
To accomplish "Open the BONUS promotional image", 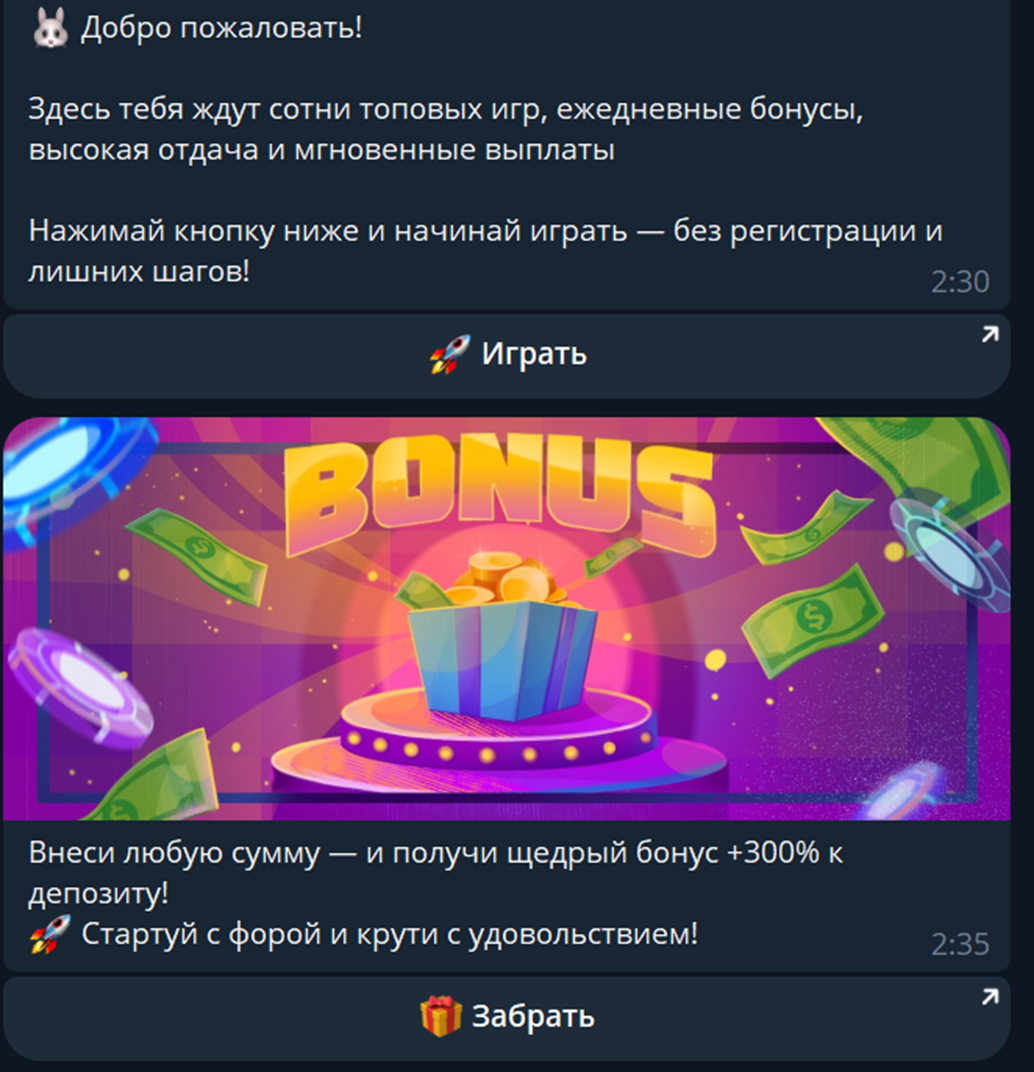I will coord(507,619).
